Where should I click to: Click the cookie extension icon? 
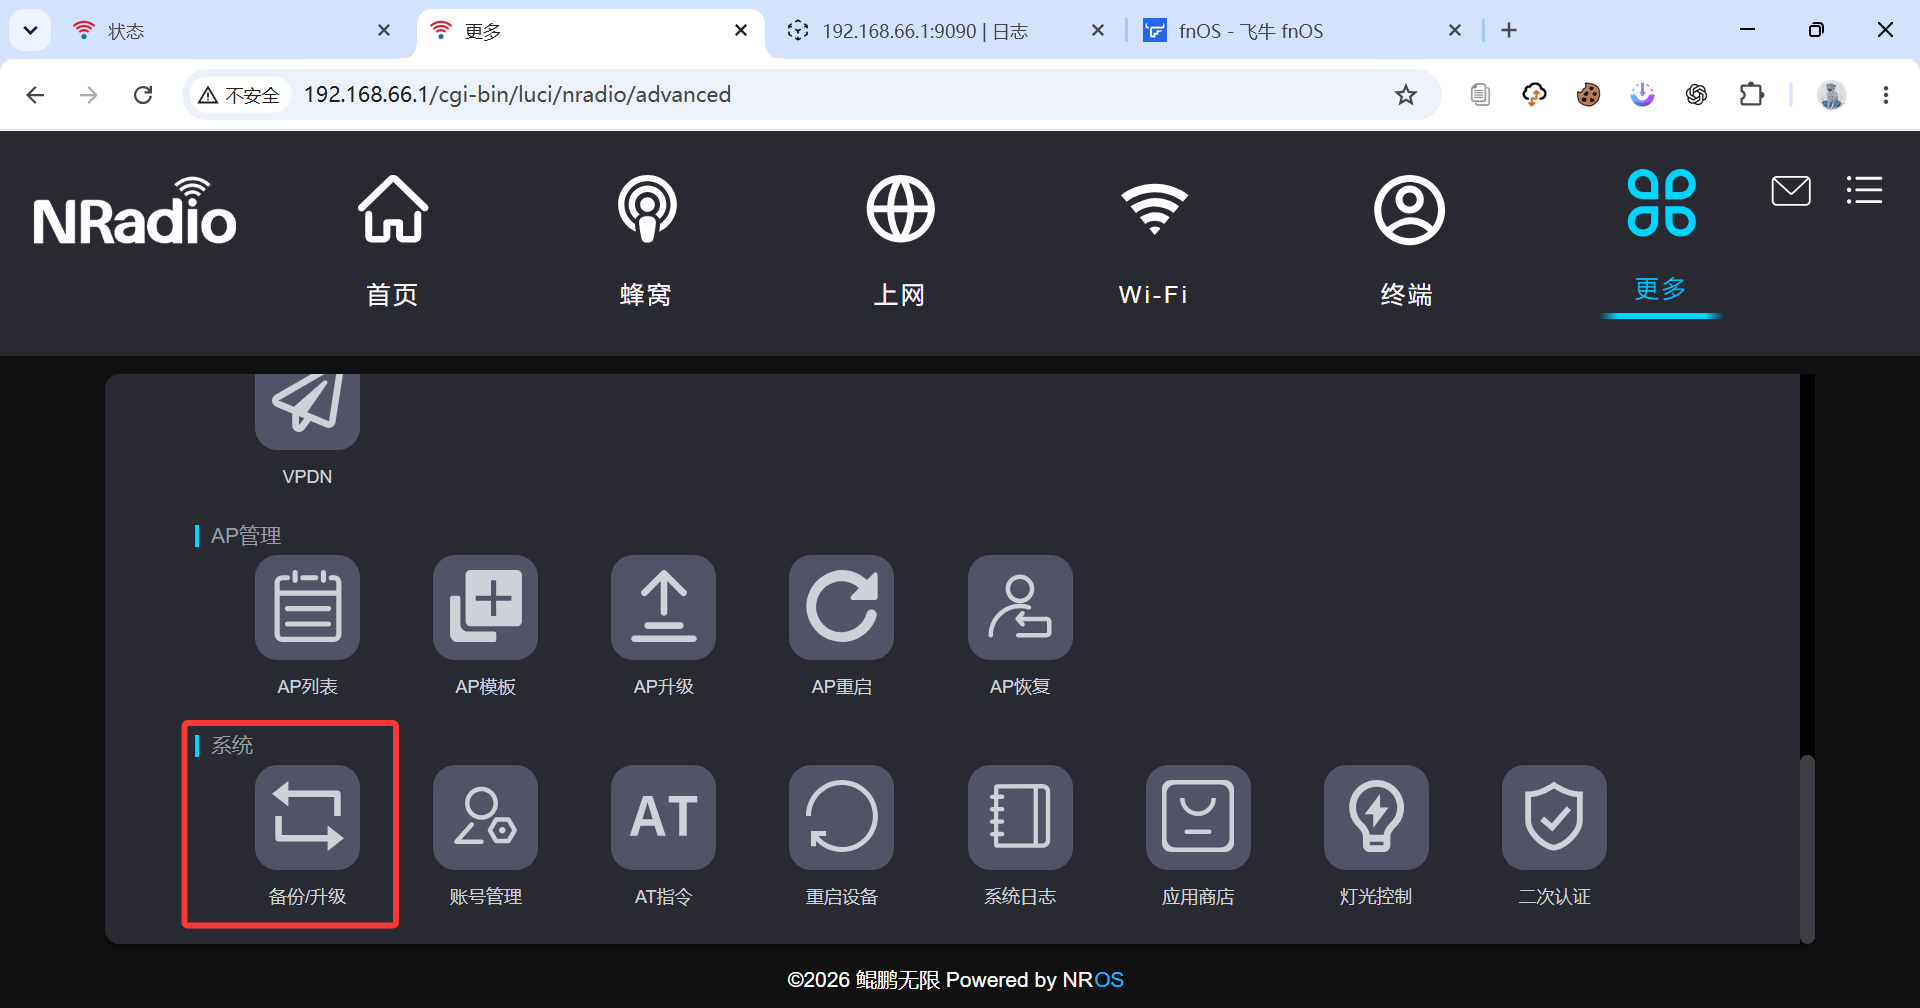coord(1588,95)
